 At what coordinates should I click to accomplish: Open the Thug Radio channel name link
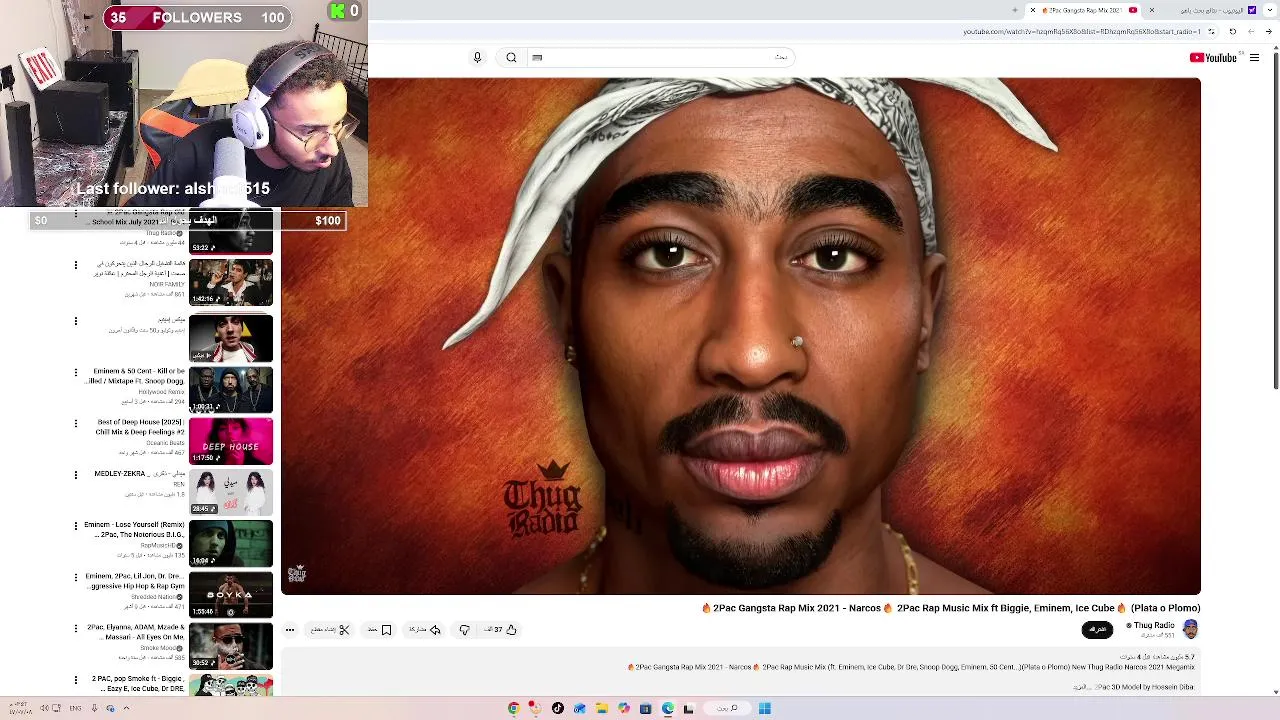1154,625
